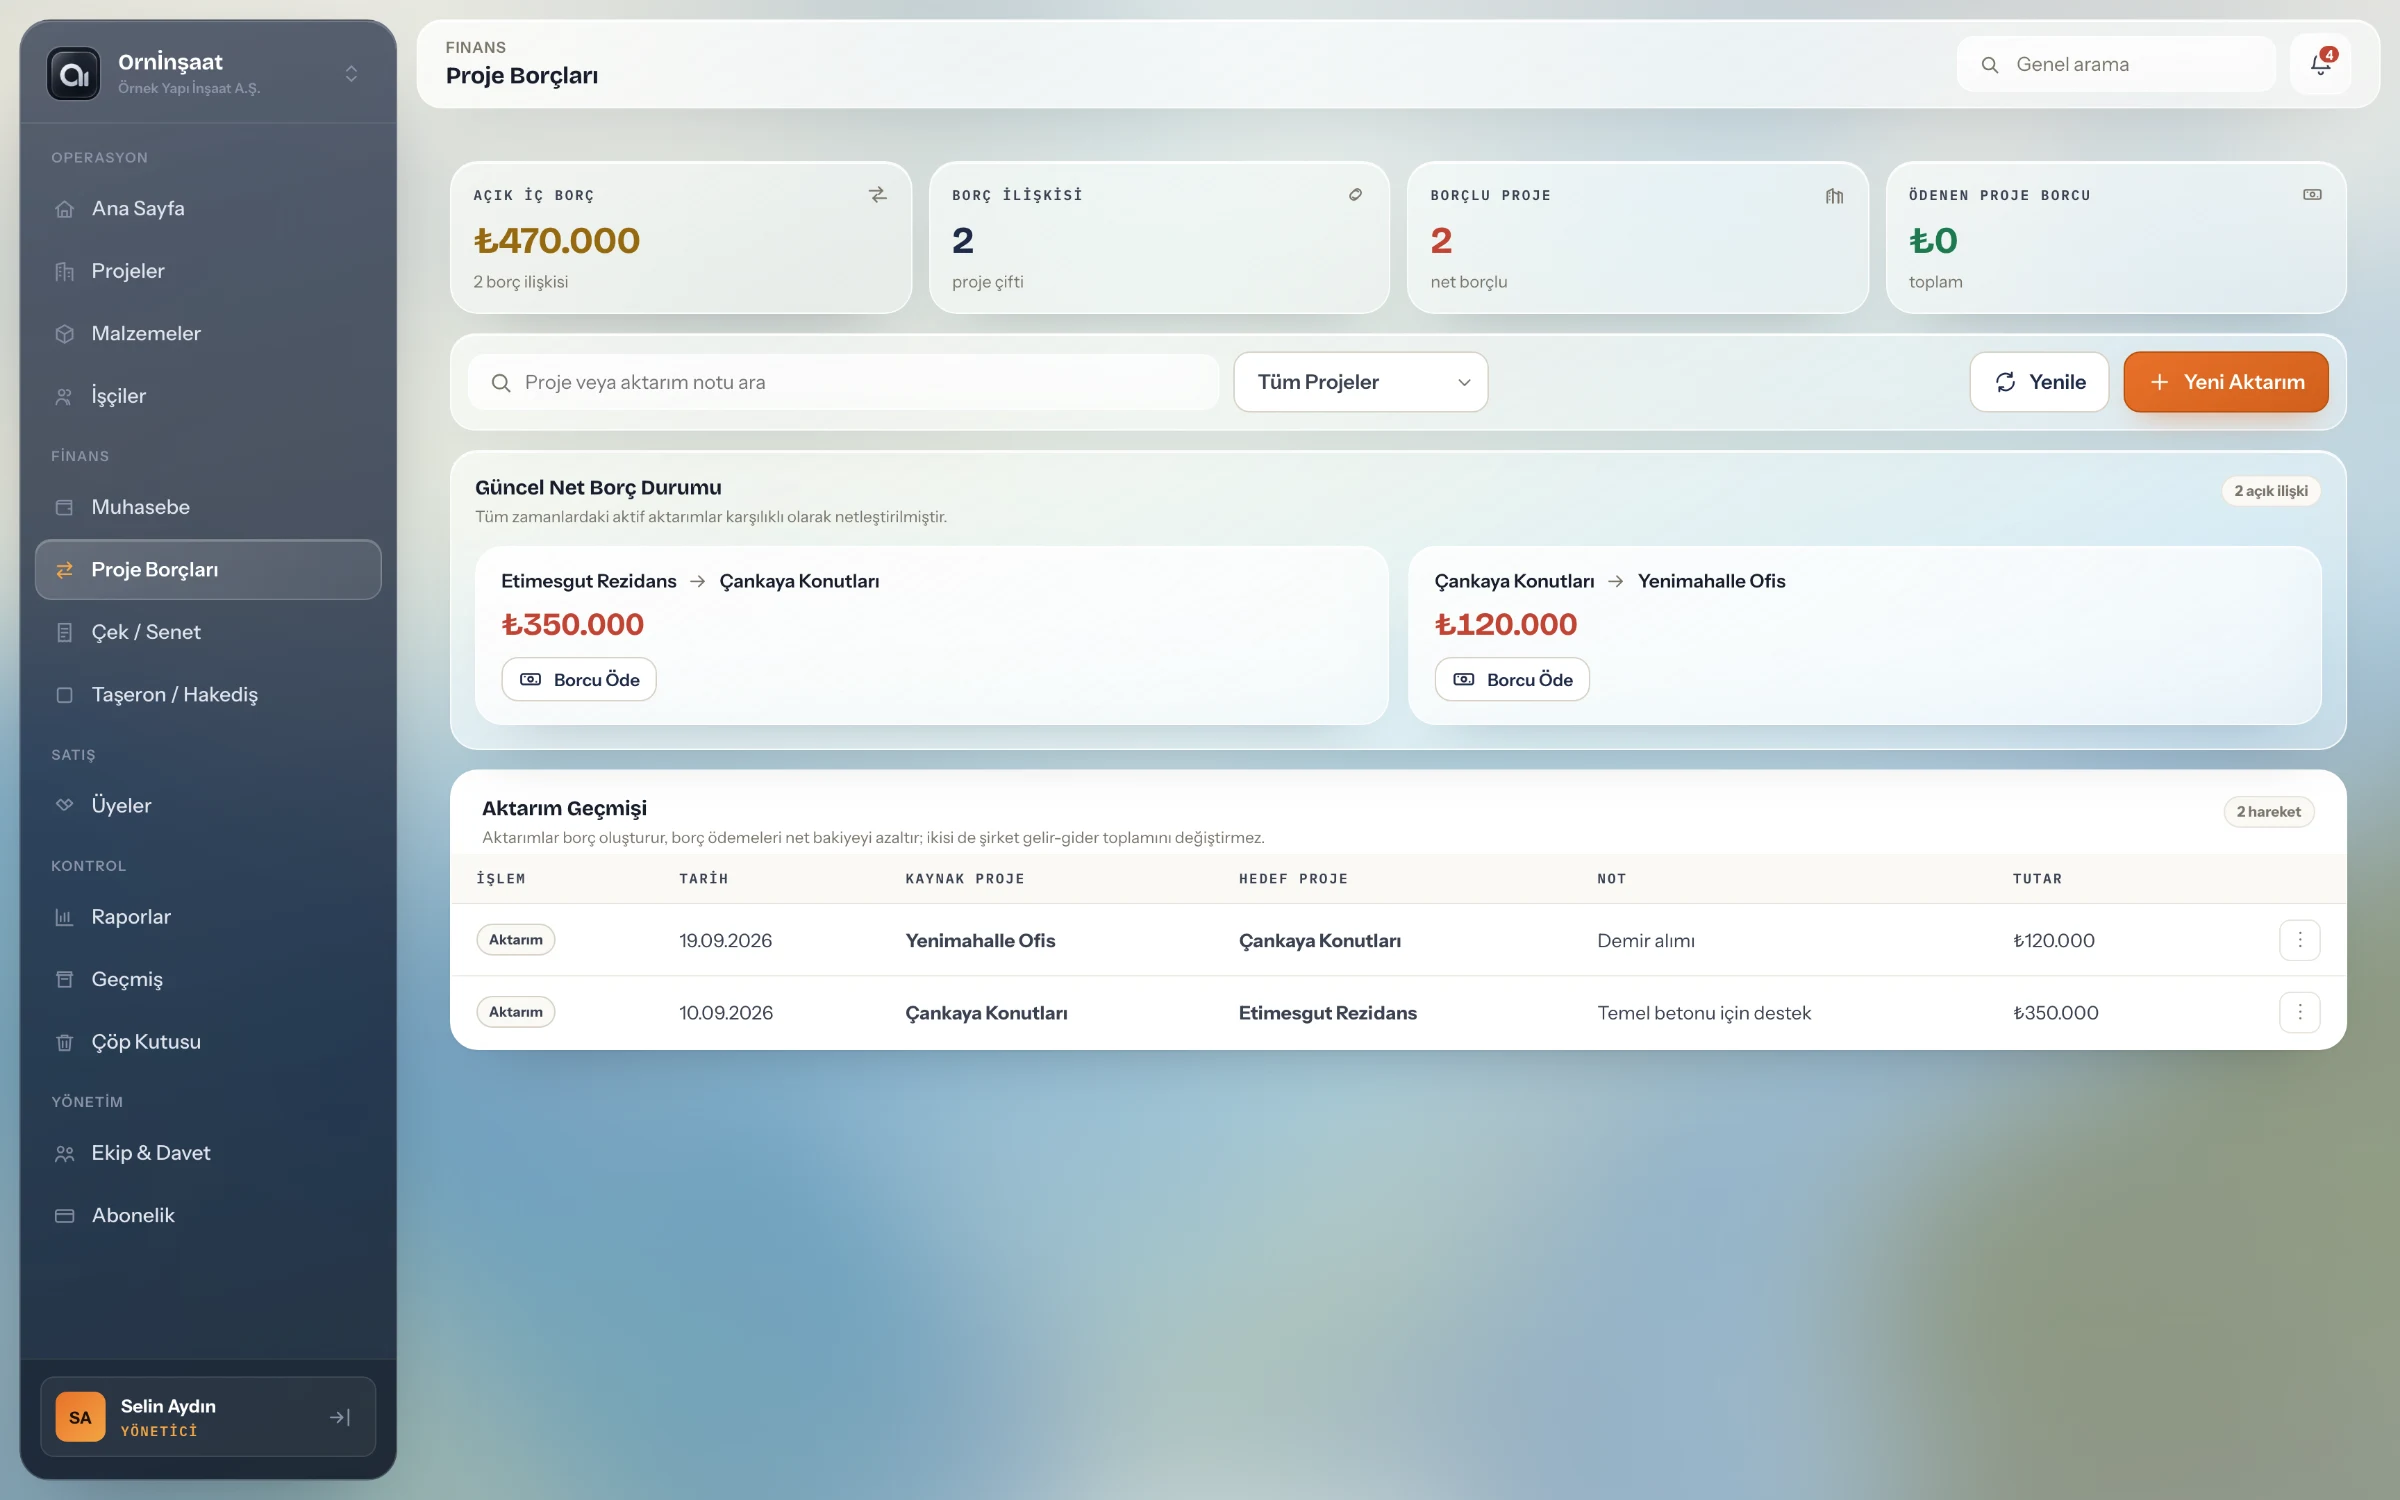Select the Etimesgut Rezidans target project cell
The height and width of the screenshot is (1500, 2400).
click(x=1327, y=1013)
